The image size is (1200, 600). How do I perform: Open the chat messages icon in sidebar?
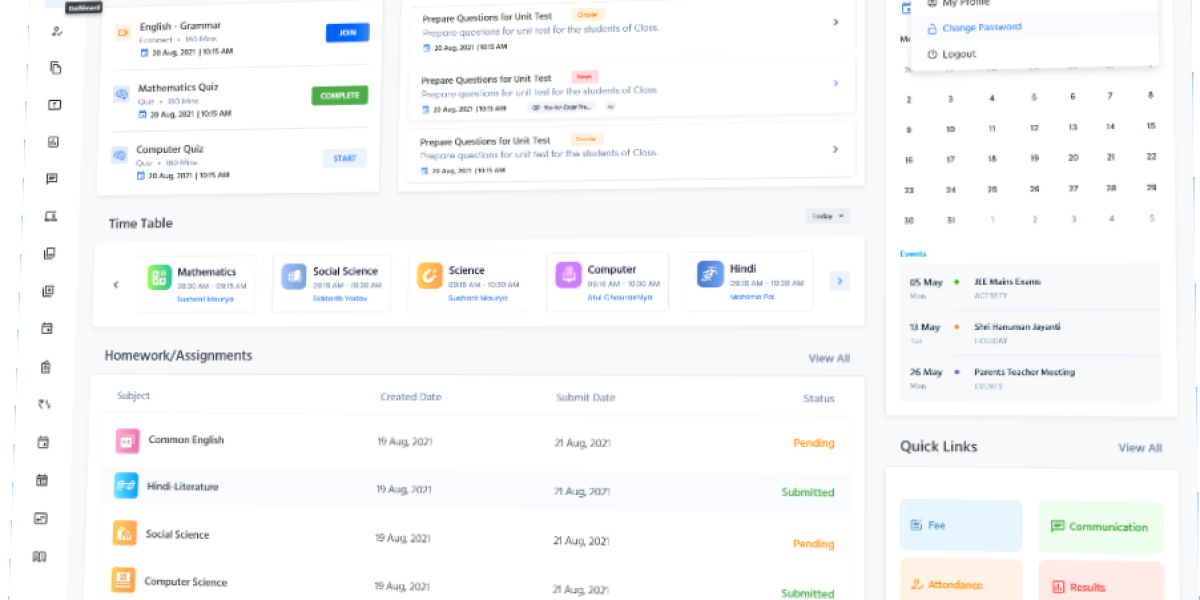[x=52, y=179]
